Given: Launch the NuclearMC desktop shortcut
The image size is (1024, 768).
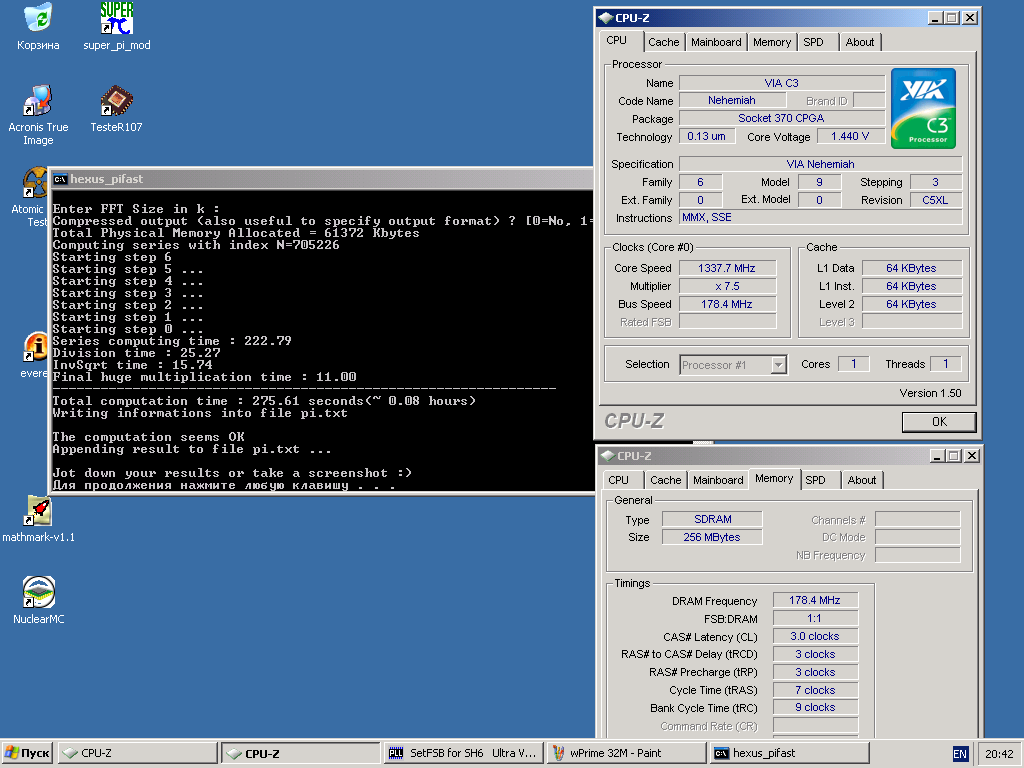Looking at the screenshot, I should (39, 592).
